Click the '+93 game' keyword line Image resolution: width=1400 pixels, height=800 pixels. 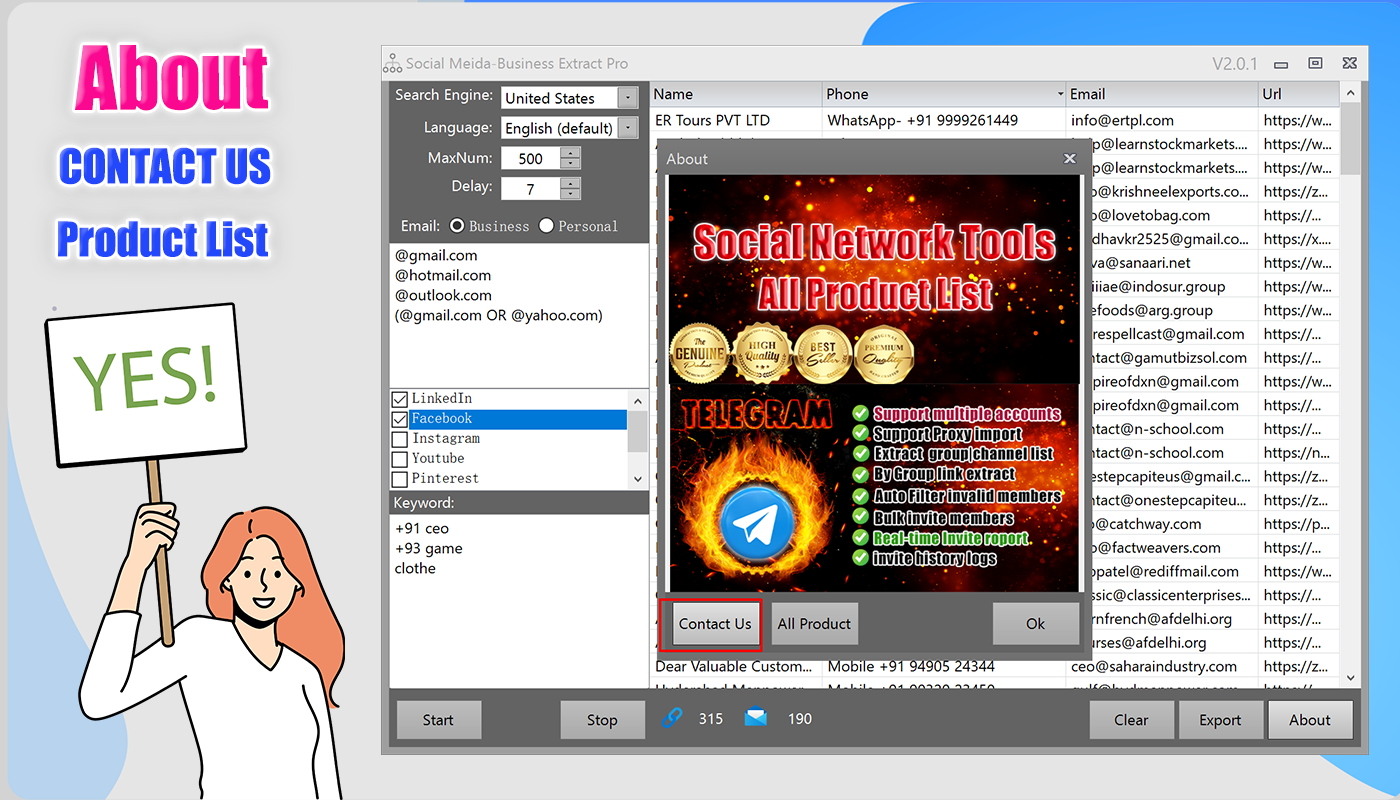click(x=428, y=548)
